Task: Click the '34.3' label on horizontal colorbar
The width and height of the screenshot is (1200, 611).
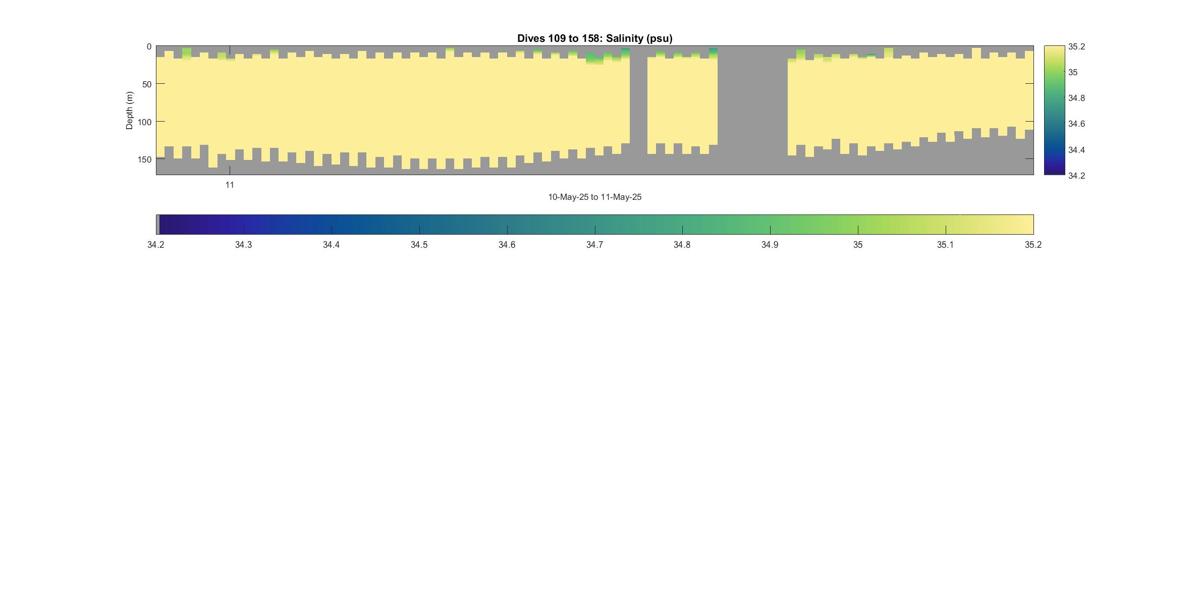Action: (x=243, y=245)
